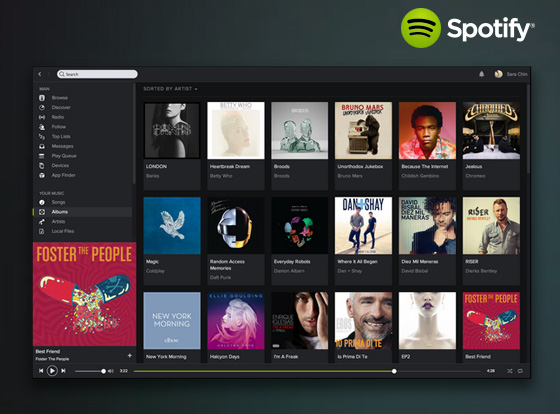Viewport: 560px width, 414px height.
Task: Click the Best Friend now-playing title
Action: tap(48, 351)
